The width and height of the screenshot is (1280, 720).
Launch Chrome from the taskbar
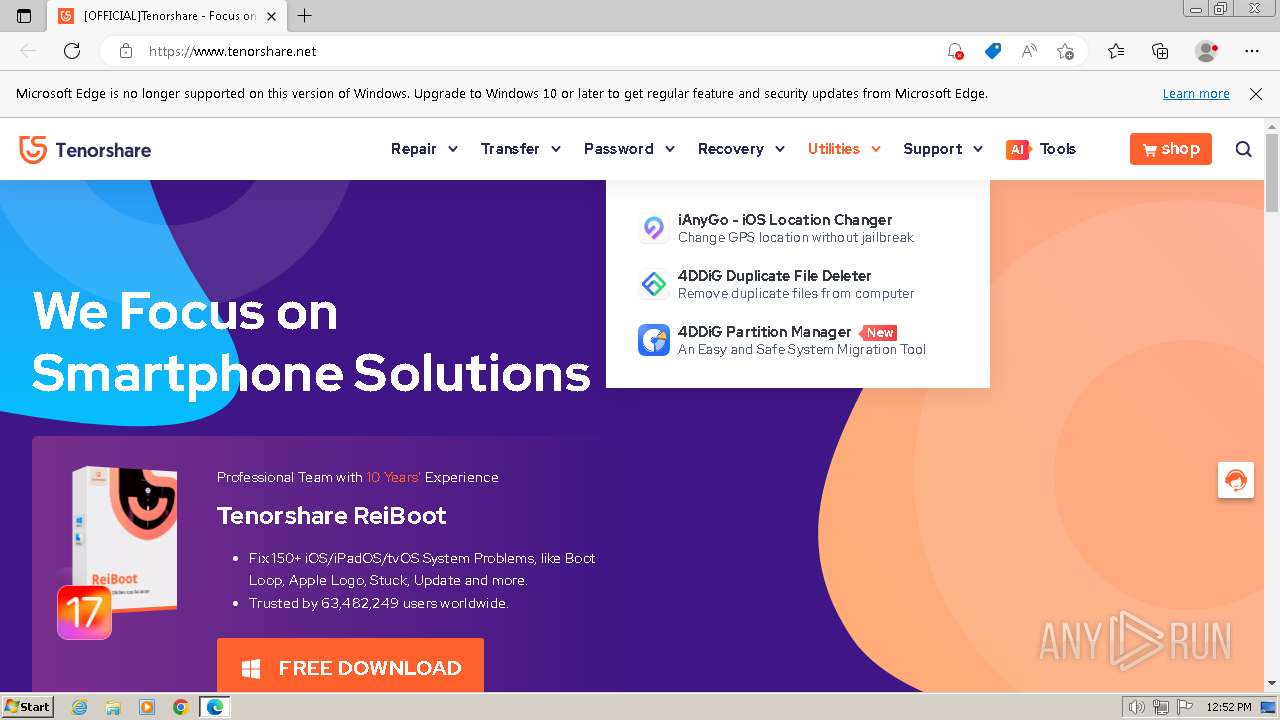point(181,707)
